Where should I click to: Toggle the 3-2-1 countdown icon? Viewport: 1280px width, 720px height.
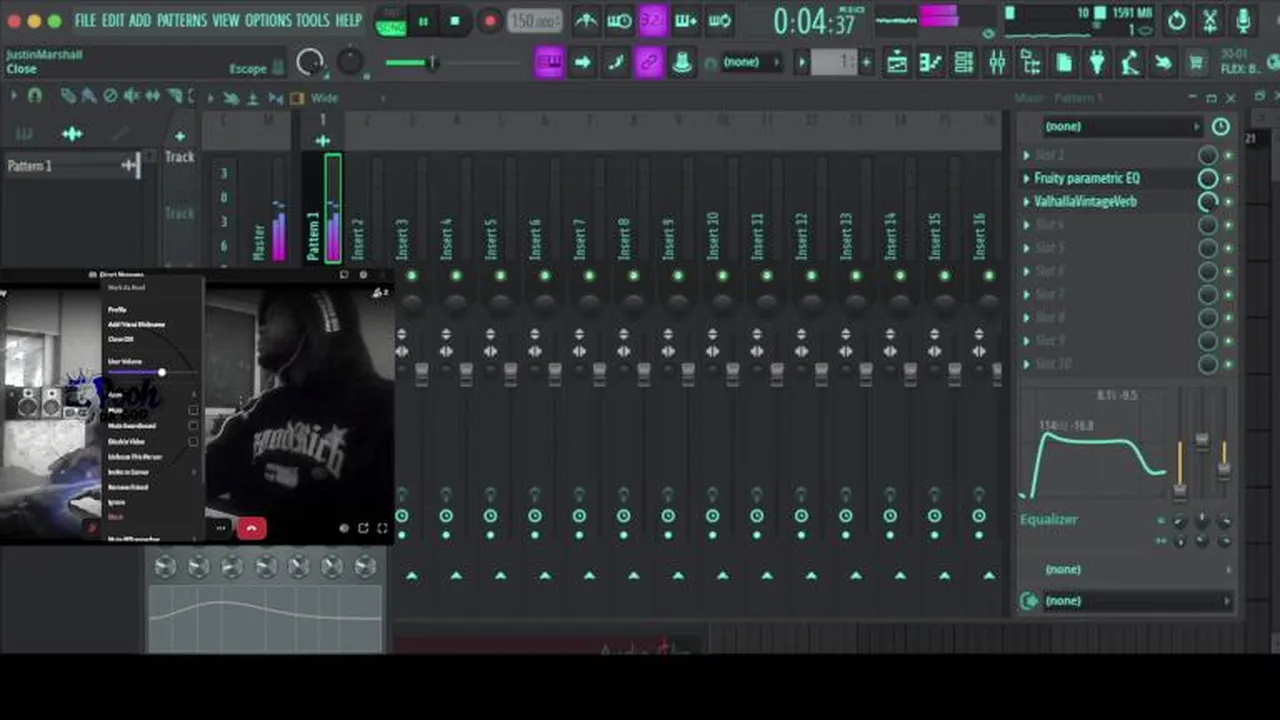(x=653, y=20)
